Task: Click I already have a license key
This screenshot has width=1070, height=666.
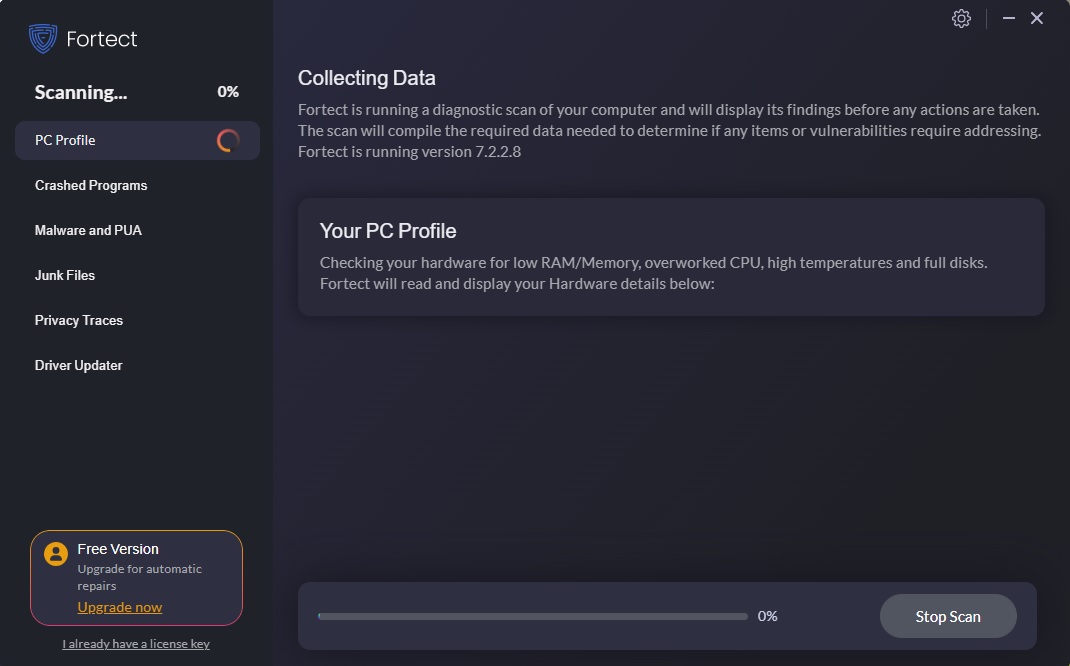Action: [x=136, y=644]
